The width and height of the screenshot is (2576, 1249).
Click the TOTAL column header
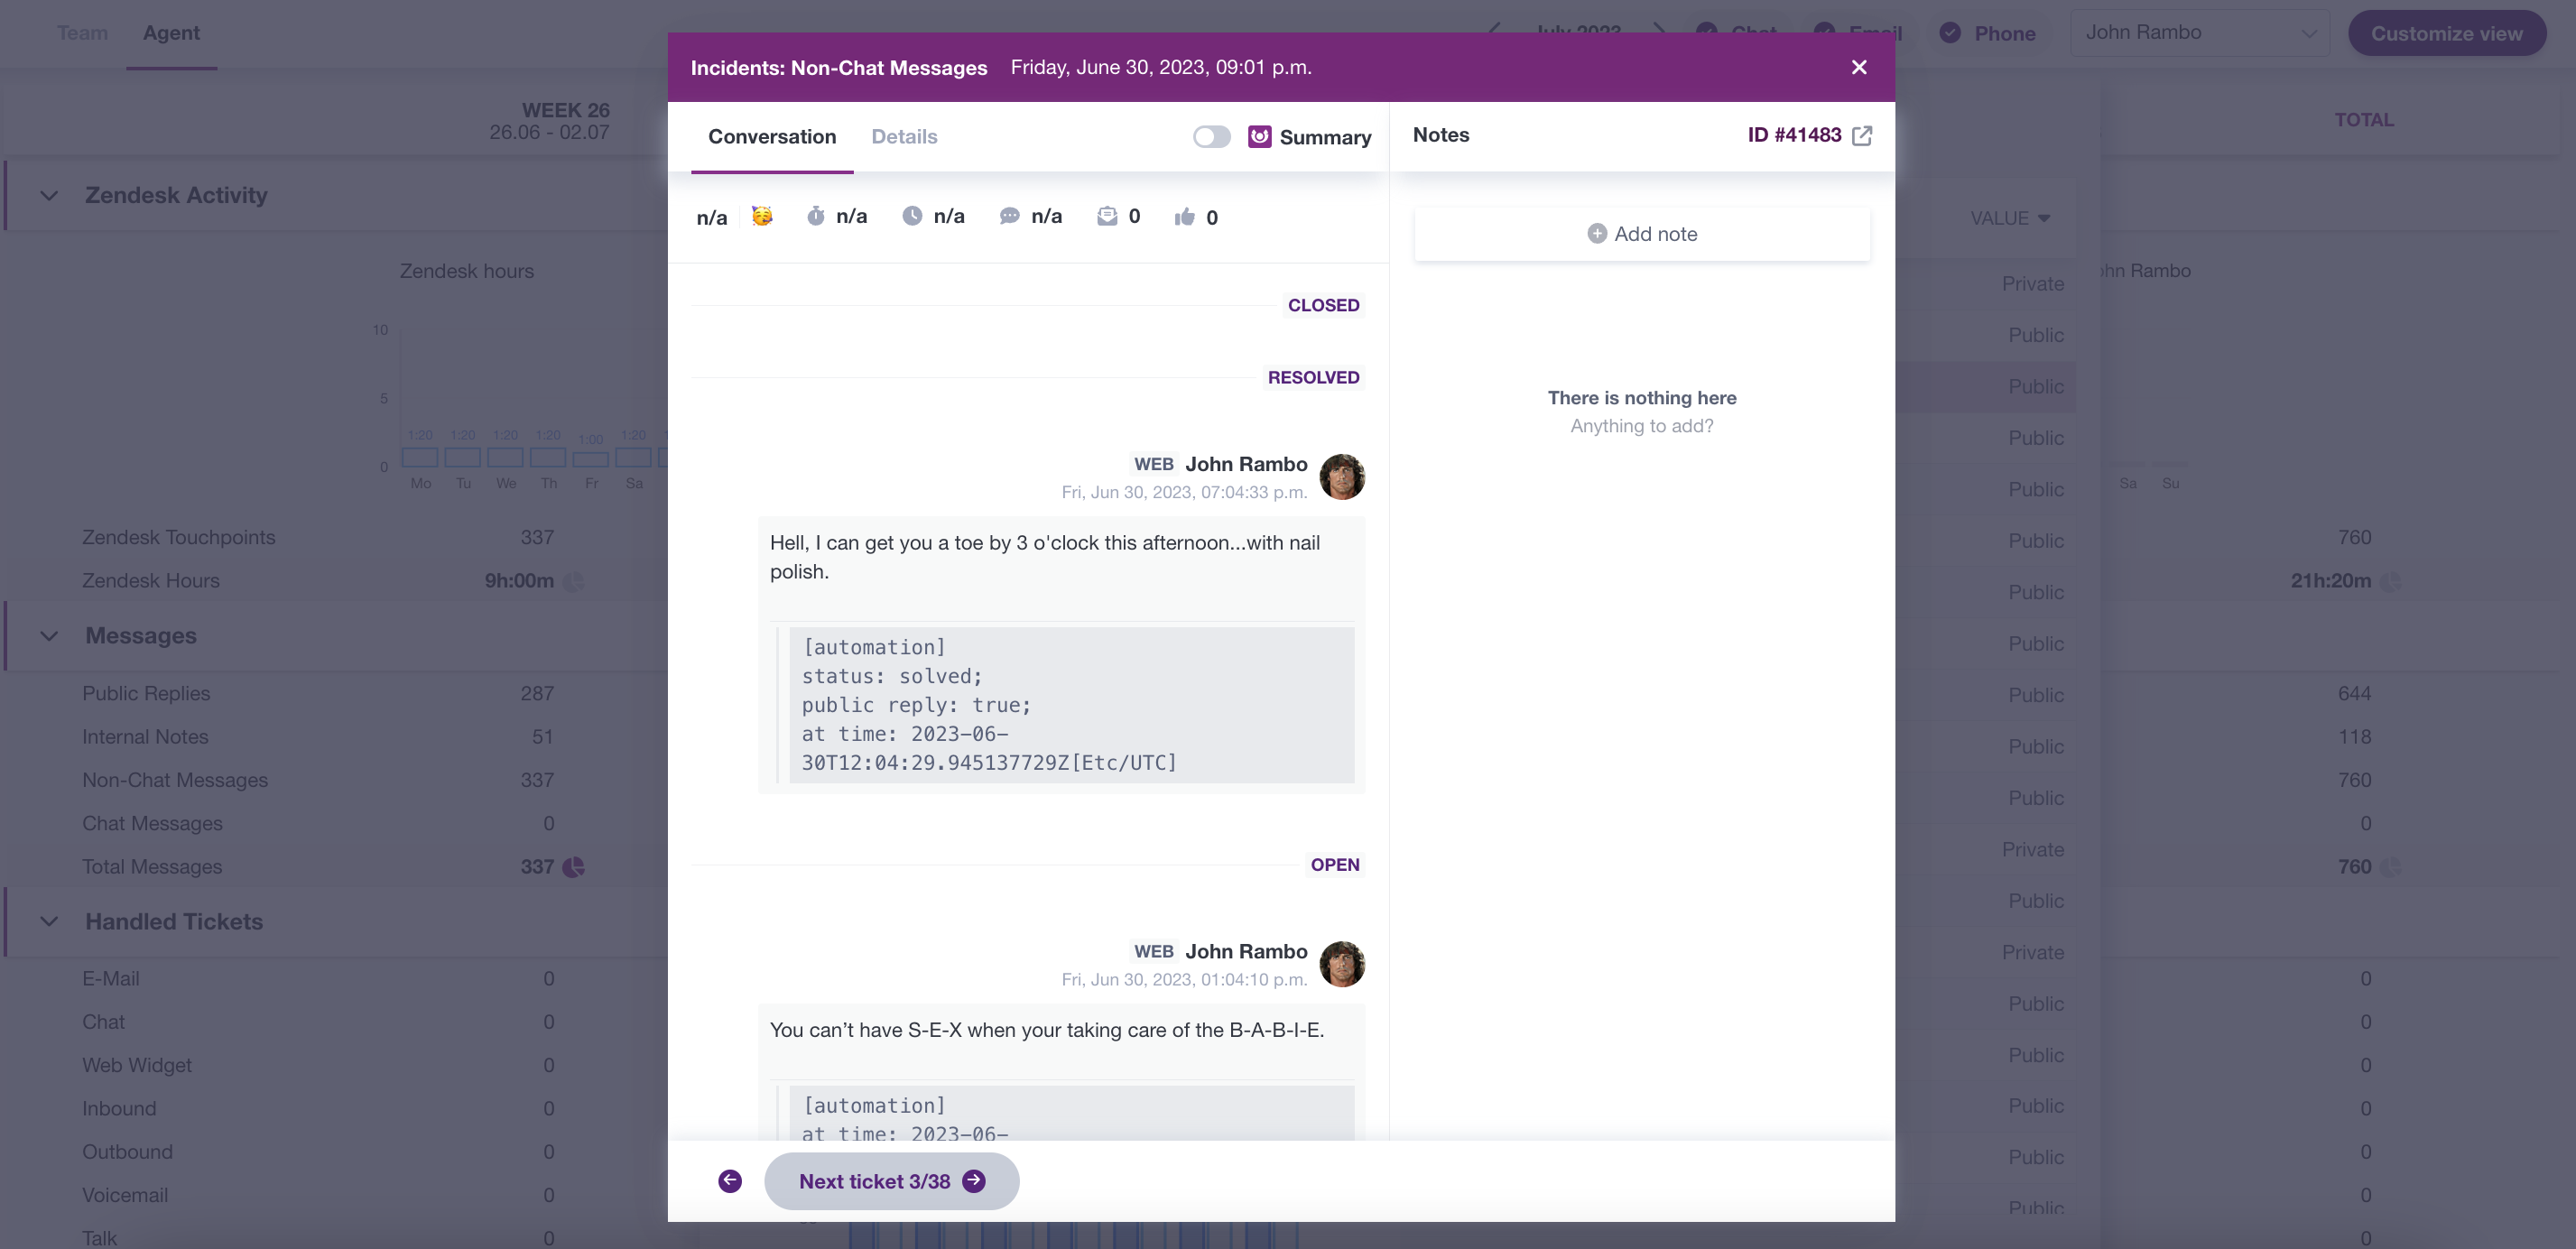pos(2363,120)
